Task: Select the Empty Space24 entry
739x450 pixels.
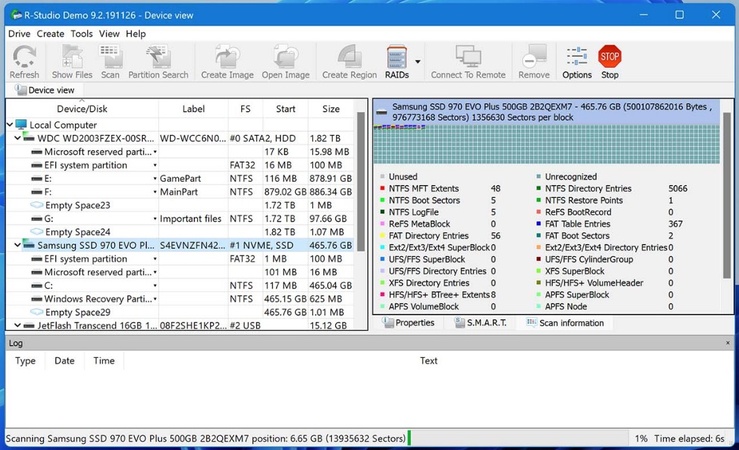Action: [180, 232]
